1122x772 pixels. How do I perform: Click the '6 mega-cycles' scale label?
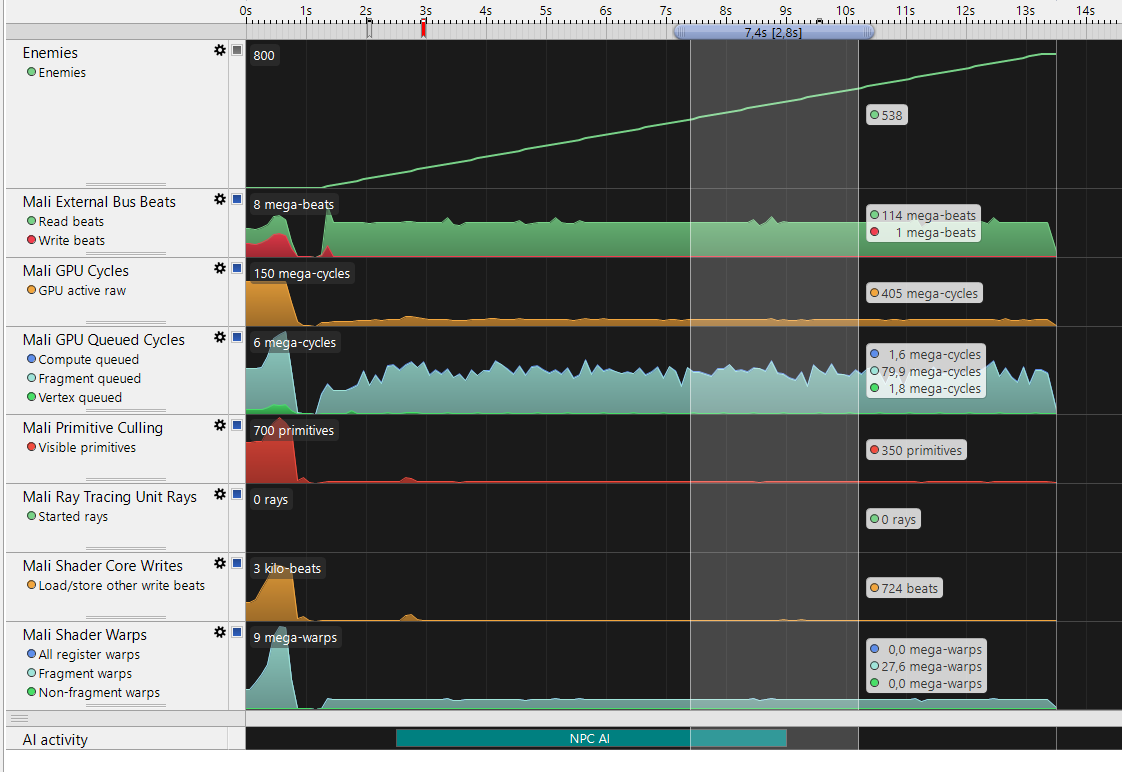coord(294,342)
